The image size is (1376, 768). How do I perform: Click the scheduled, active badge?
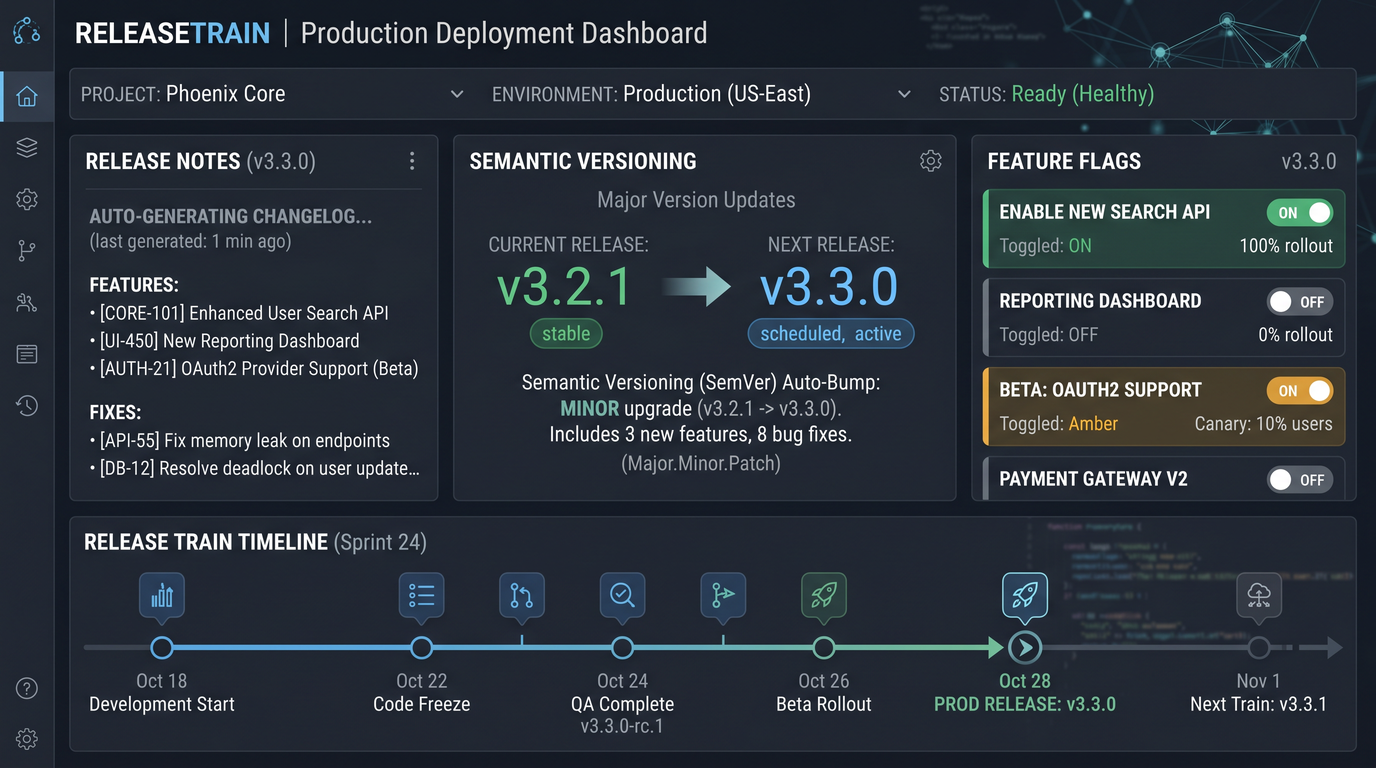(831, 334)
